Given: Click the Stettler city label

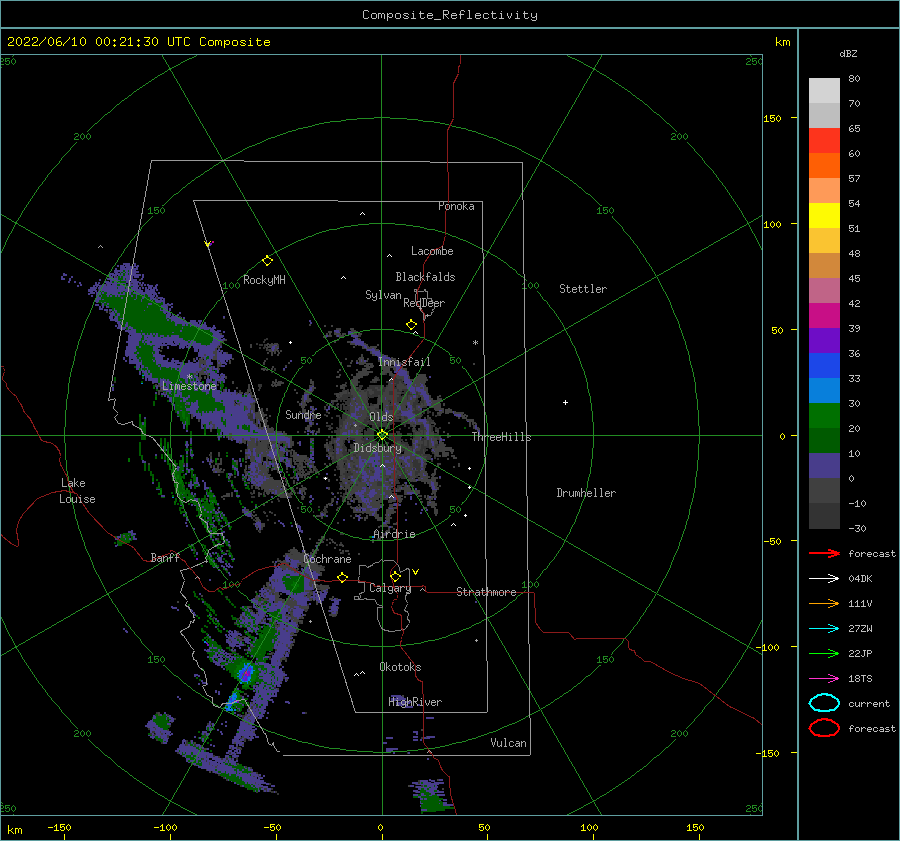Looking at the screenshot, I should (x=583, y=289).
